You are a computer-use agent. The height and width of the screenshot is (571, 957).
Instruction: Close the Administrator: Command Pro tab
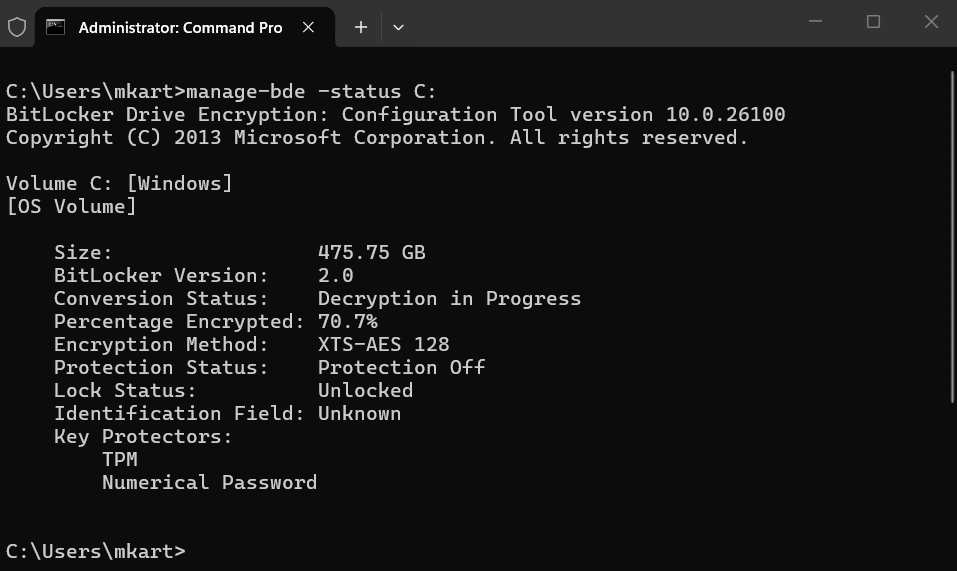click(x=309, y=27)
